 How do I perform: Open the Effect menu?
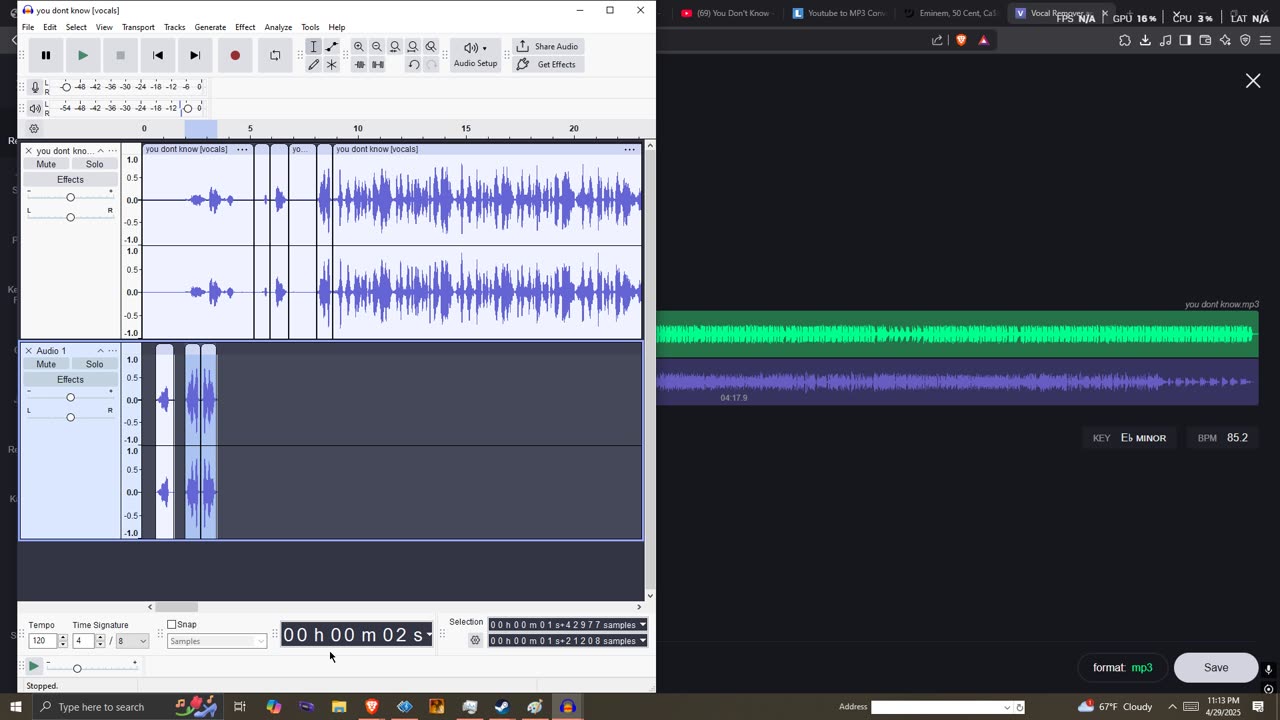tap(245, 27)
